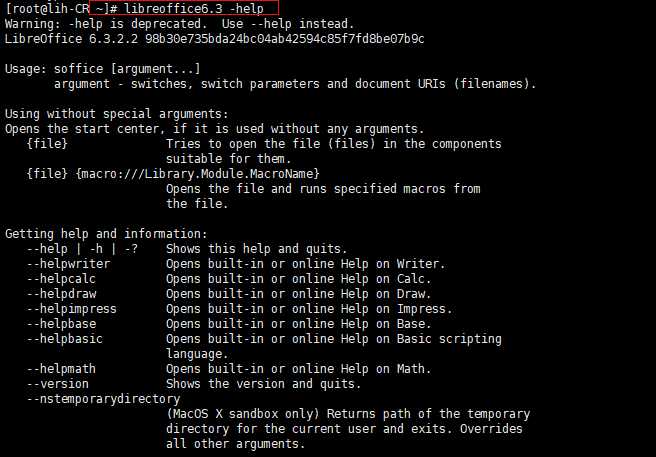The height and width of the screenshot is (457, 656).
Task: Click the 'Using without special arguments:' heading
Action: coord(117,114)
